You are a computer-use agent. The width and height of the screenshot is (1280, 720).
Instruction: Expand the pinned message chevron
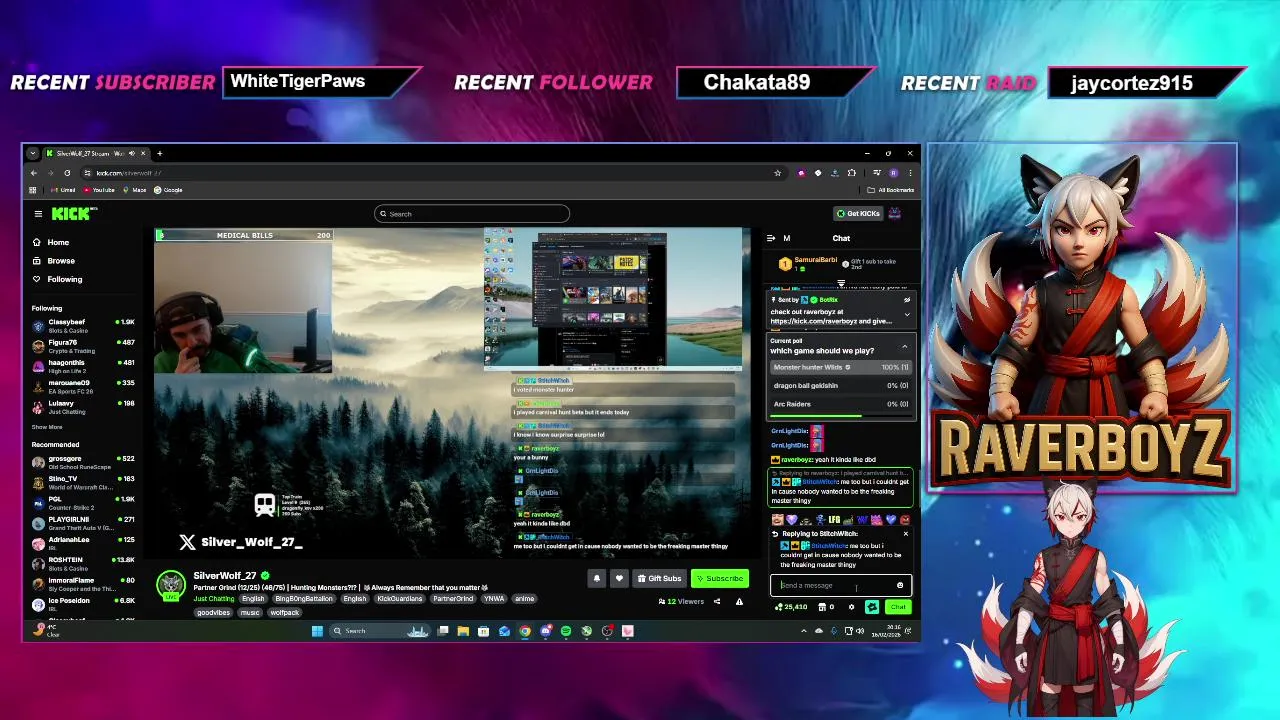pyautogui.click(x=907, y=315)
